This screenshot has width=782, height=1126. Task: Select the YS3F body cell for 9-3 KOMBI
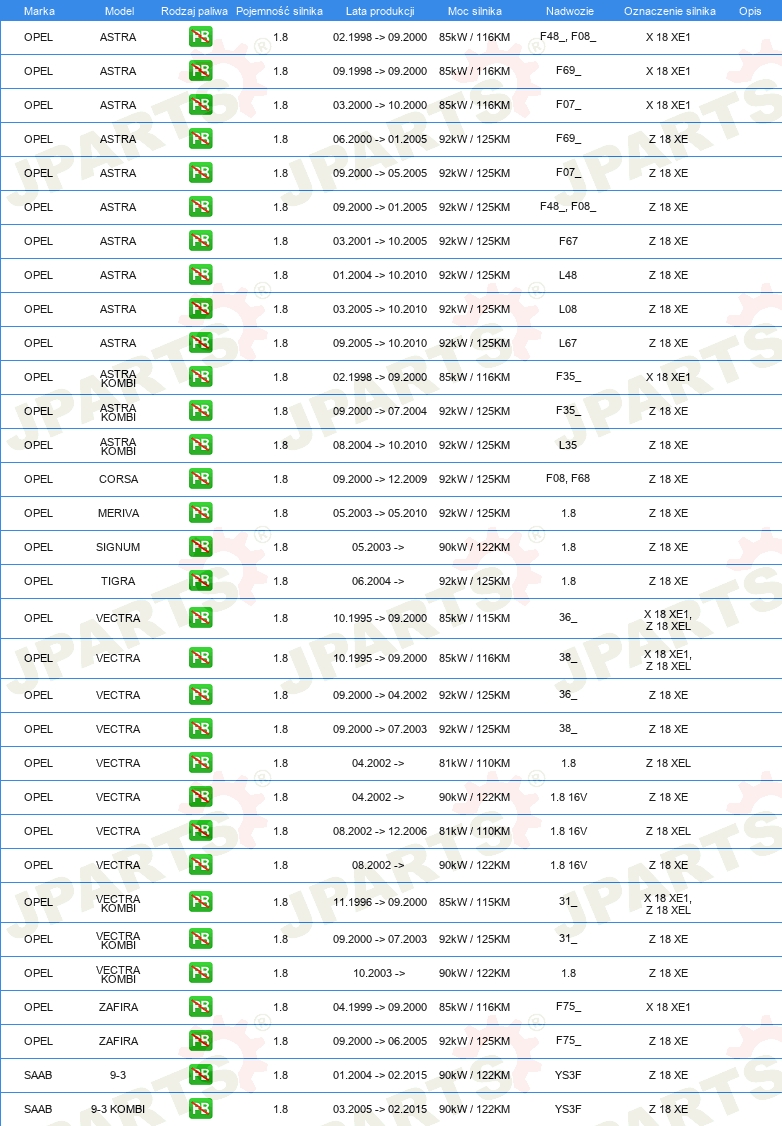click(568, 1109)
